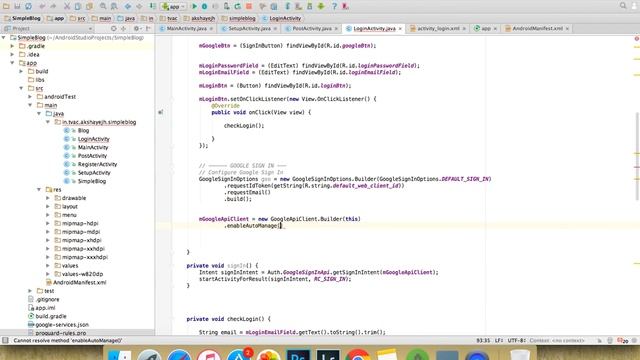Viewport: 640px width, 360px height.
Task: Click the Replace icon in toolbar
Action: tap(114, 6)
